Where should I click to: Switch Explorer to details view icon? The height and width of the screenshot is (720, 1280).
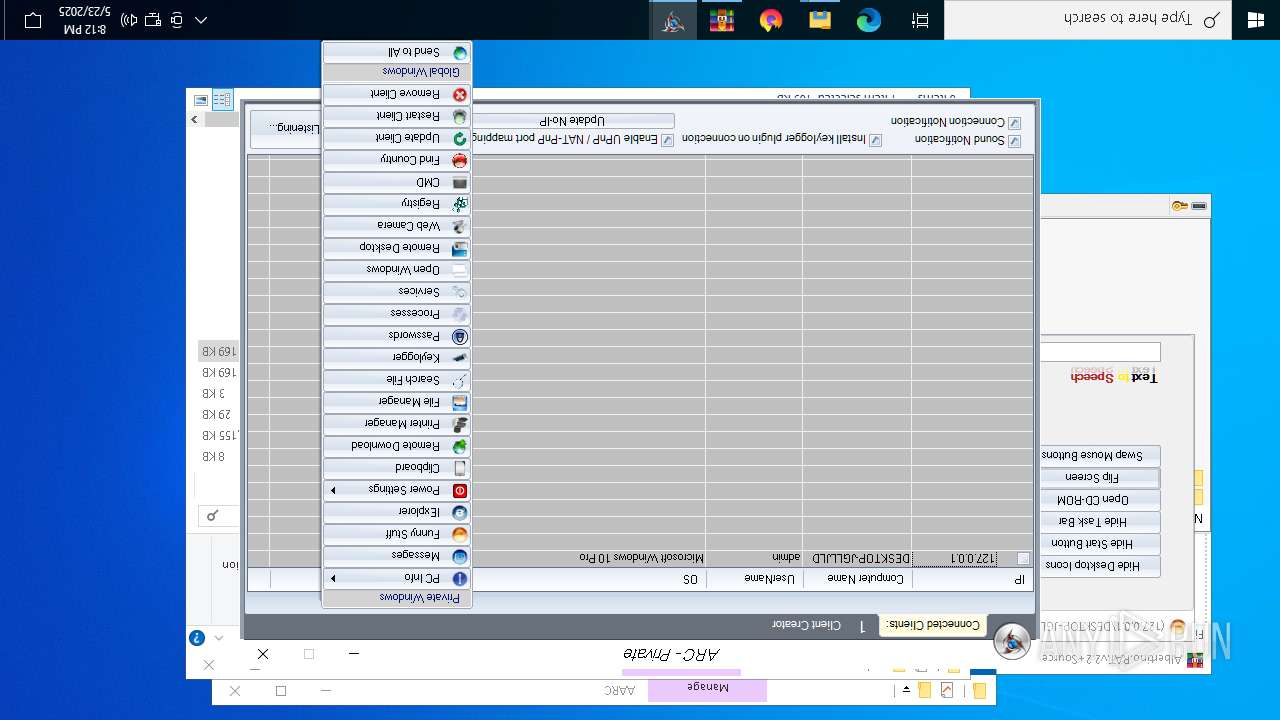222,100
